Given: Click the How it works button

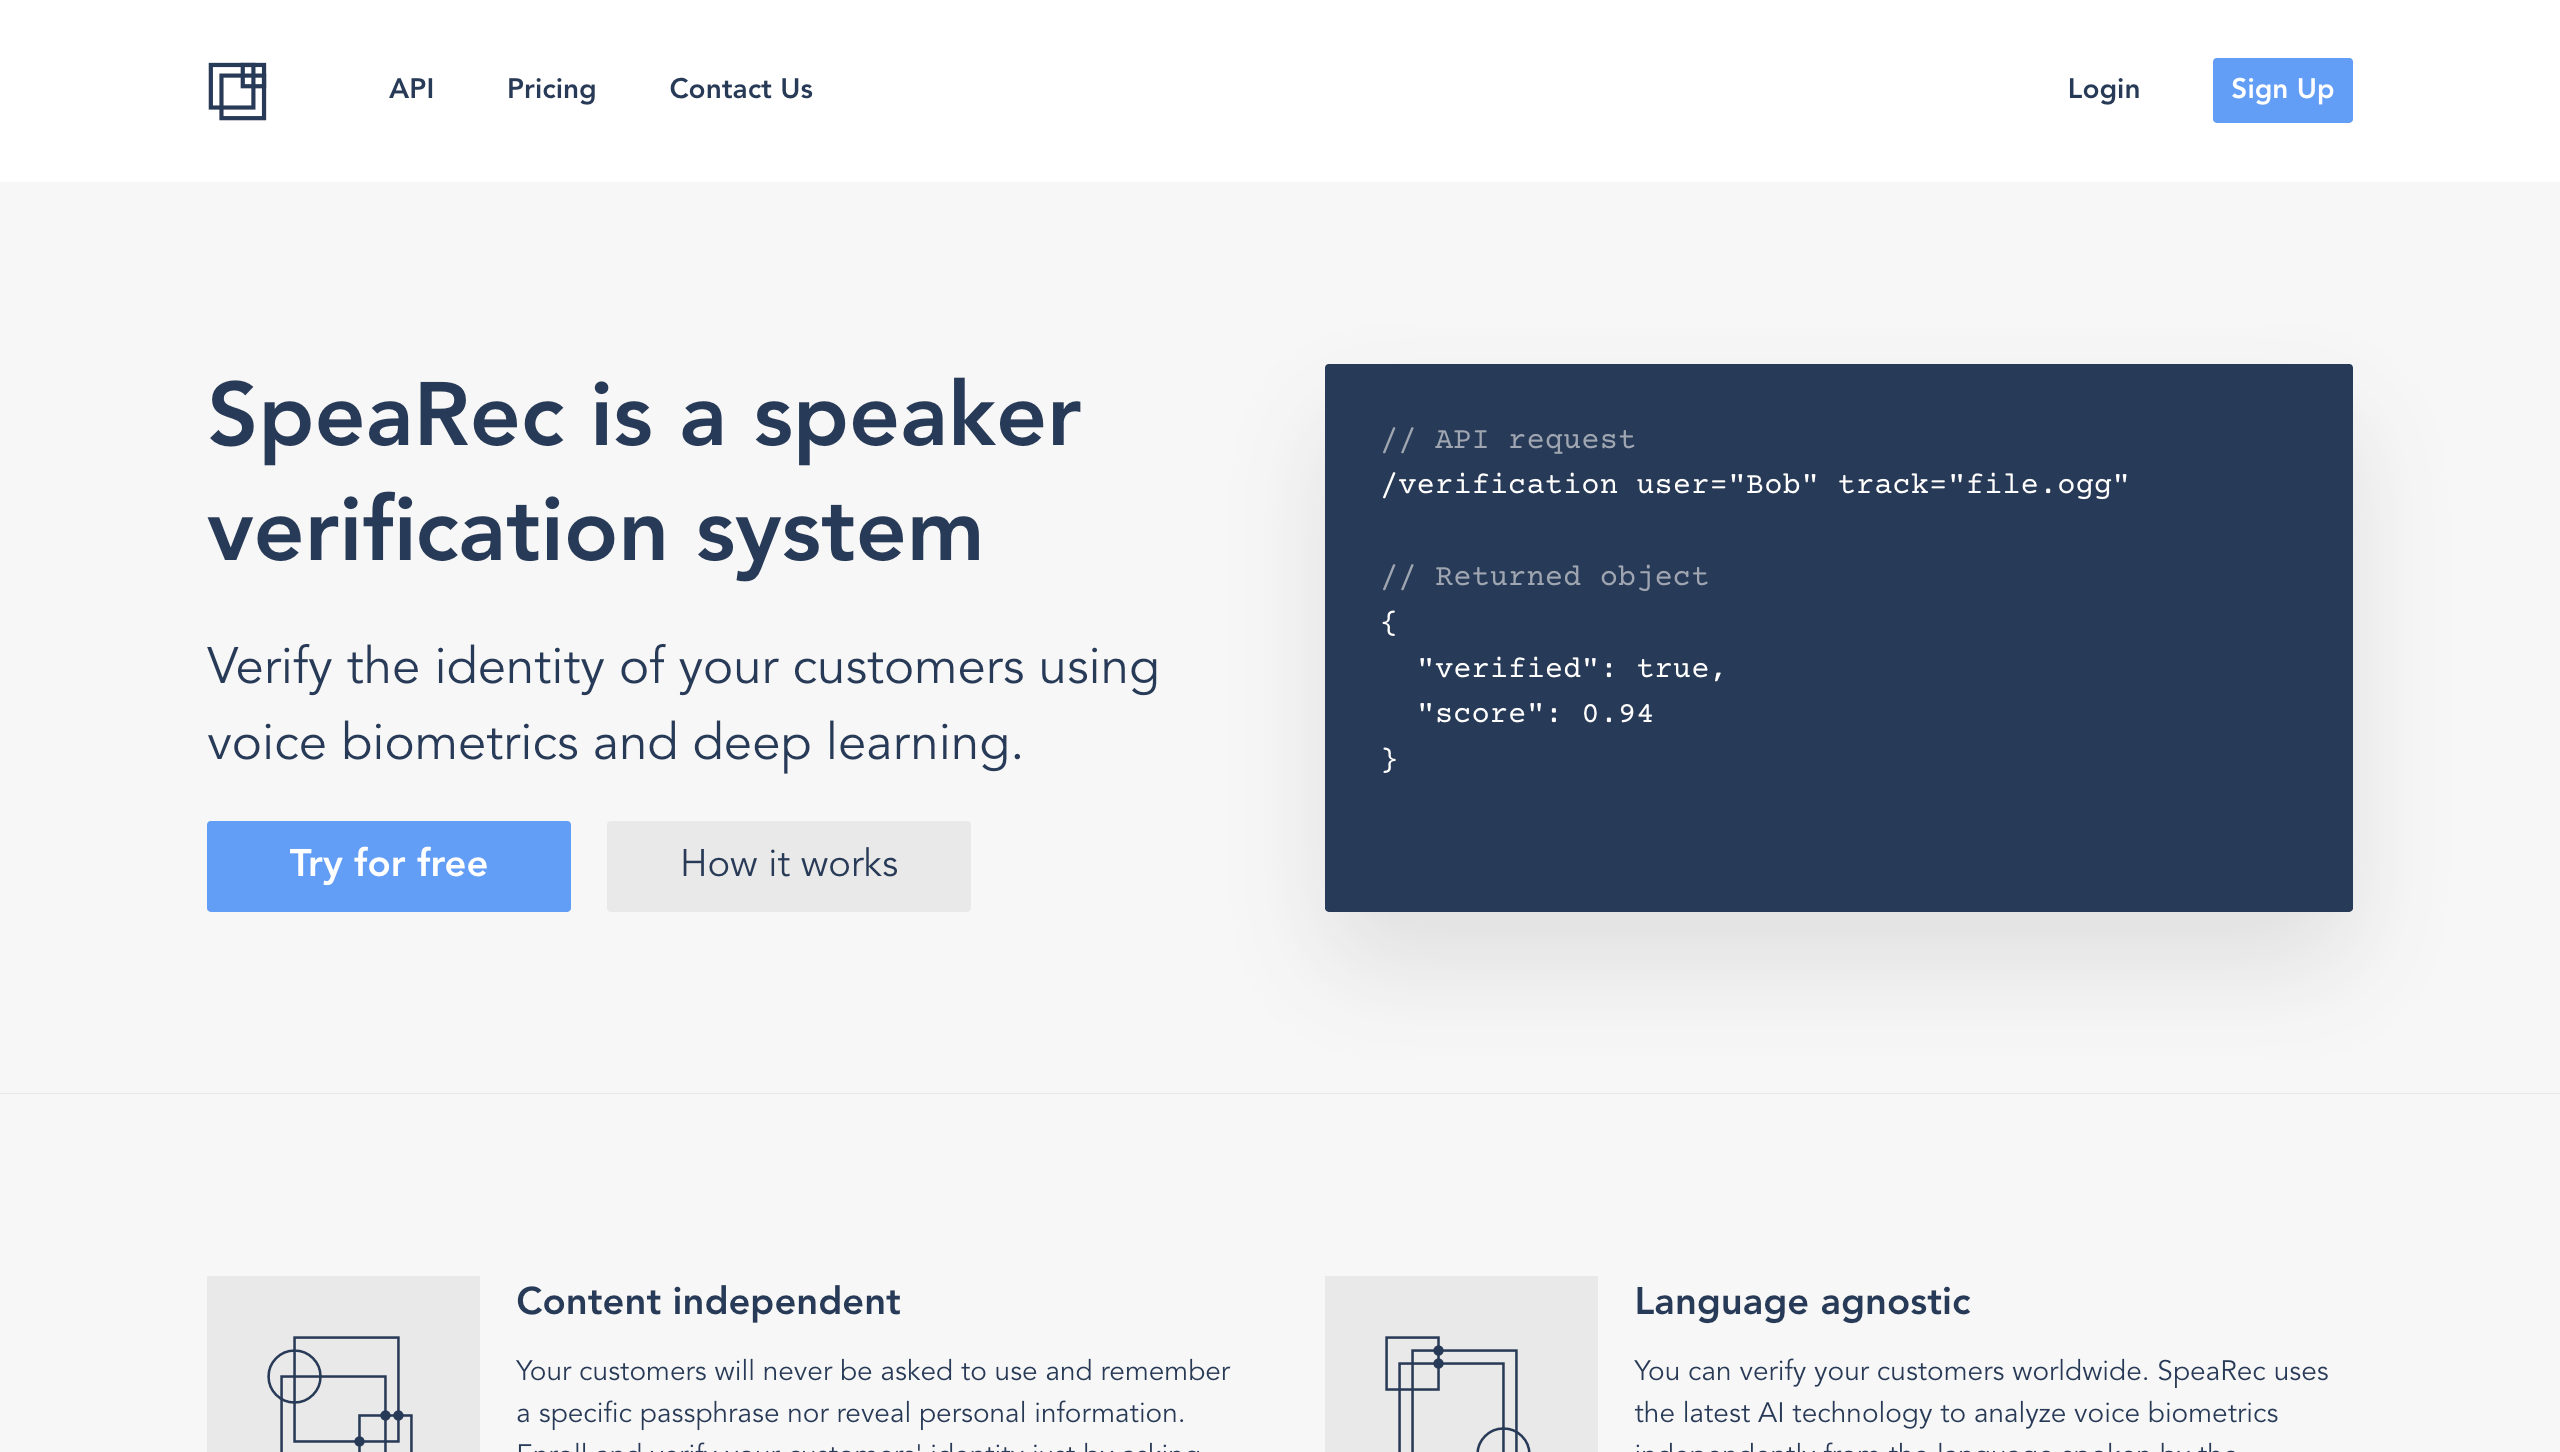Looking at the screenshot, I should (789, 866).
